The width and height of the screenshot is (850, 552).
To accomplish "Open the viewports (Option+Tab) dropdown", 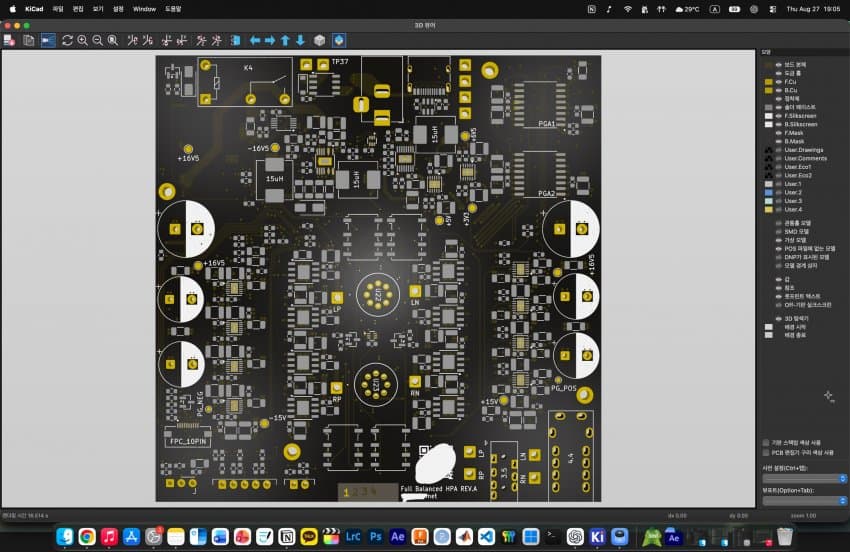I will pos(804,501).
